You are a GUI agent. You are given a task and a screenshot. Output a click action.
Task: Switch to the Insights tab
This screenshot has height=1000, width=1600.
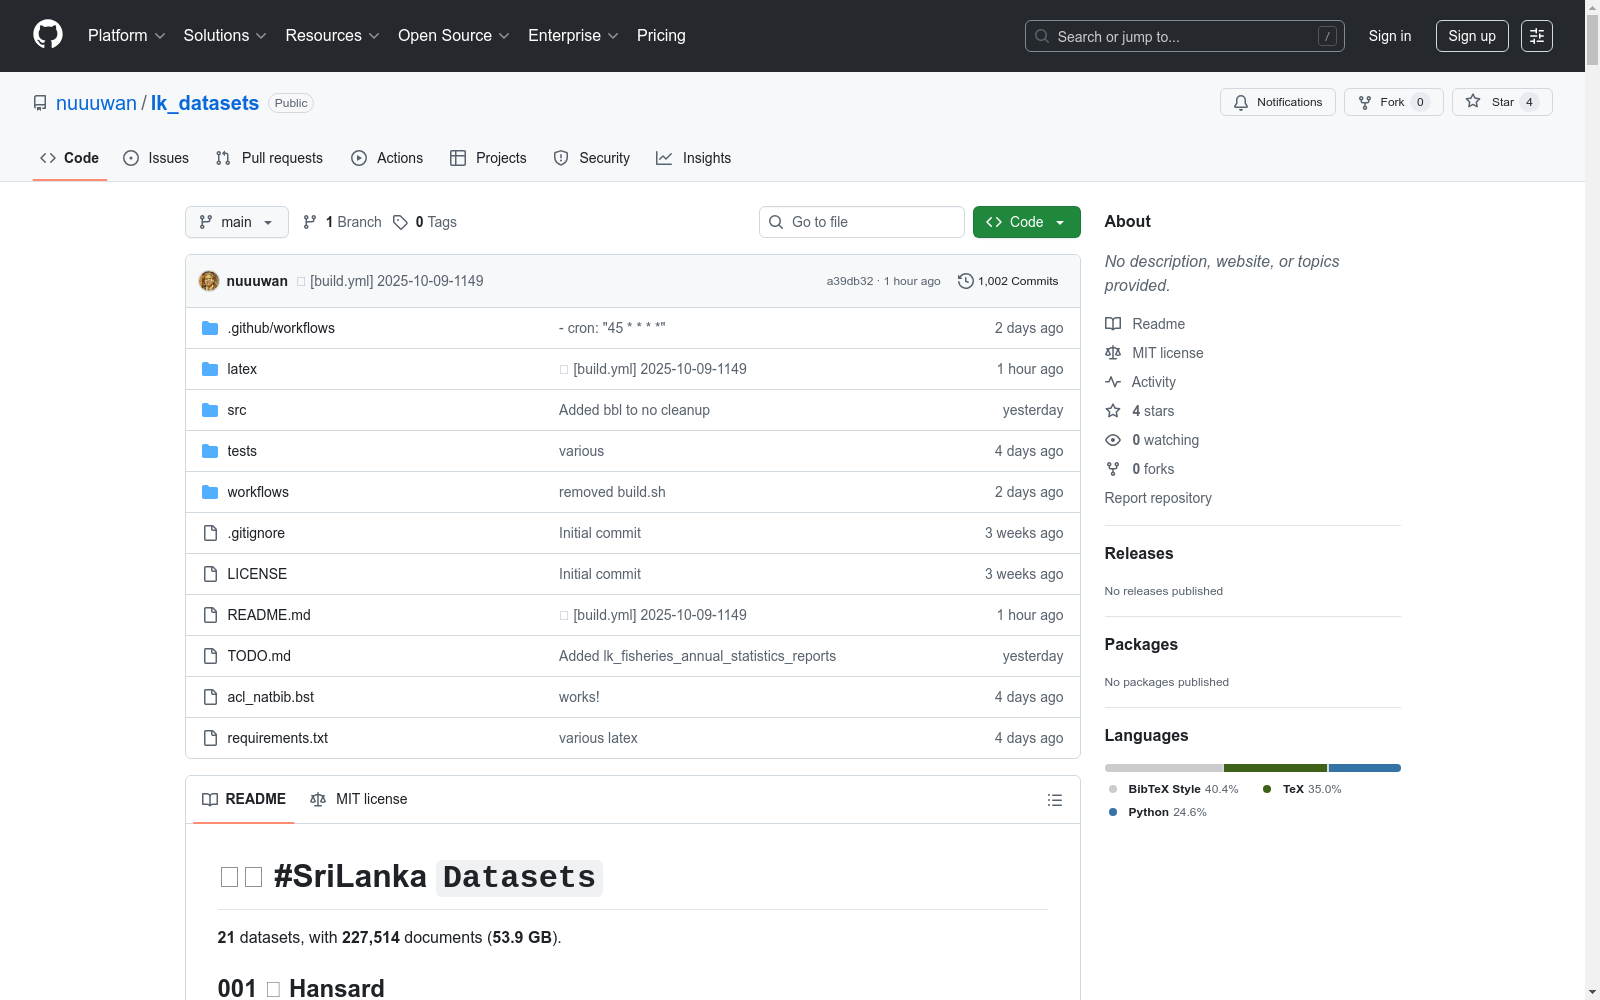(694, 158)
